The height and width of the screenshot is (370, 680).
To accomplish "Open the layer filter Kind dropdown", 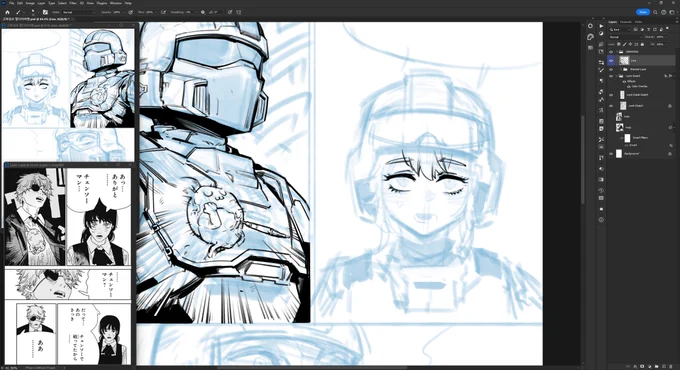I will (620, 29).
